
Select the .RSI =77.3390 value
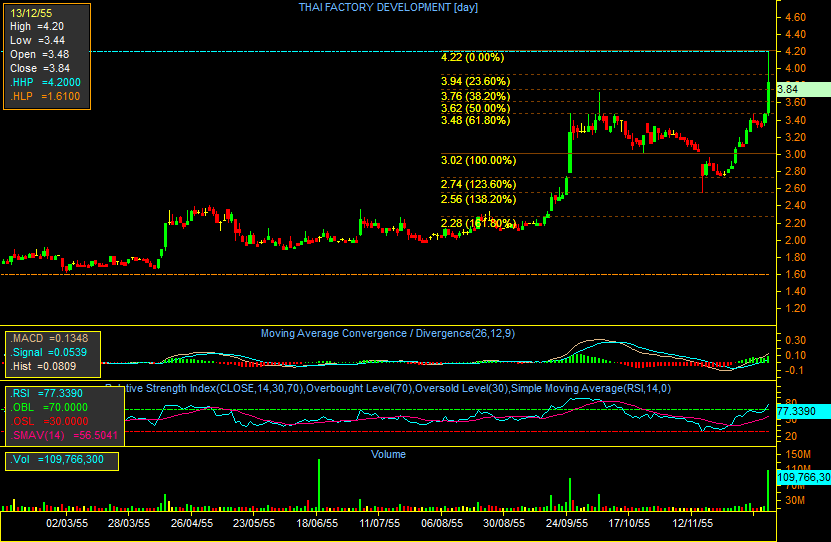coord(47,393)
